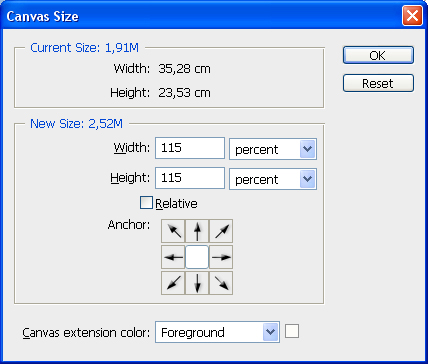428x364 pixels.
Task: Focus the New Size Height field
Action: [190, 178]
